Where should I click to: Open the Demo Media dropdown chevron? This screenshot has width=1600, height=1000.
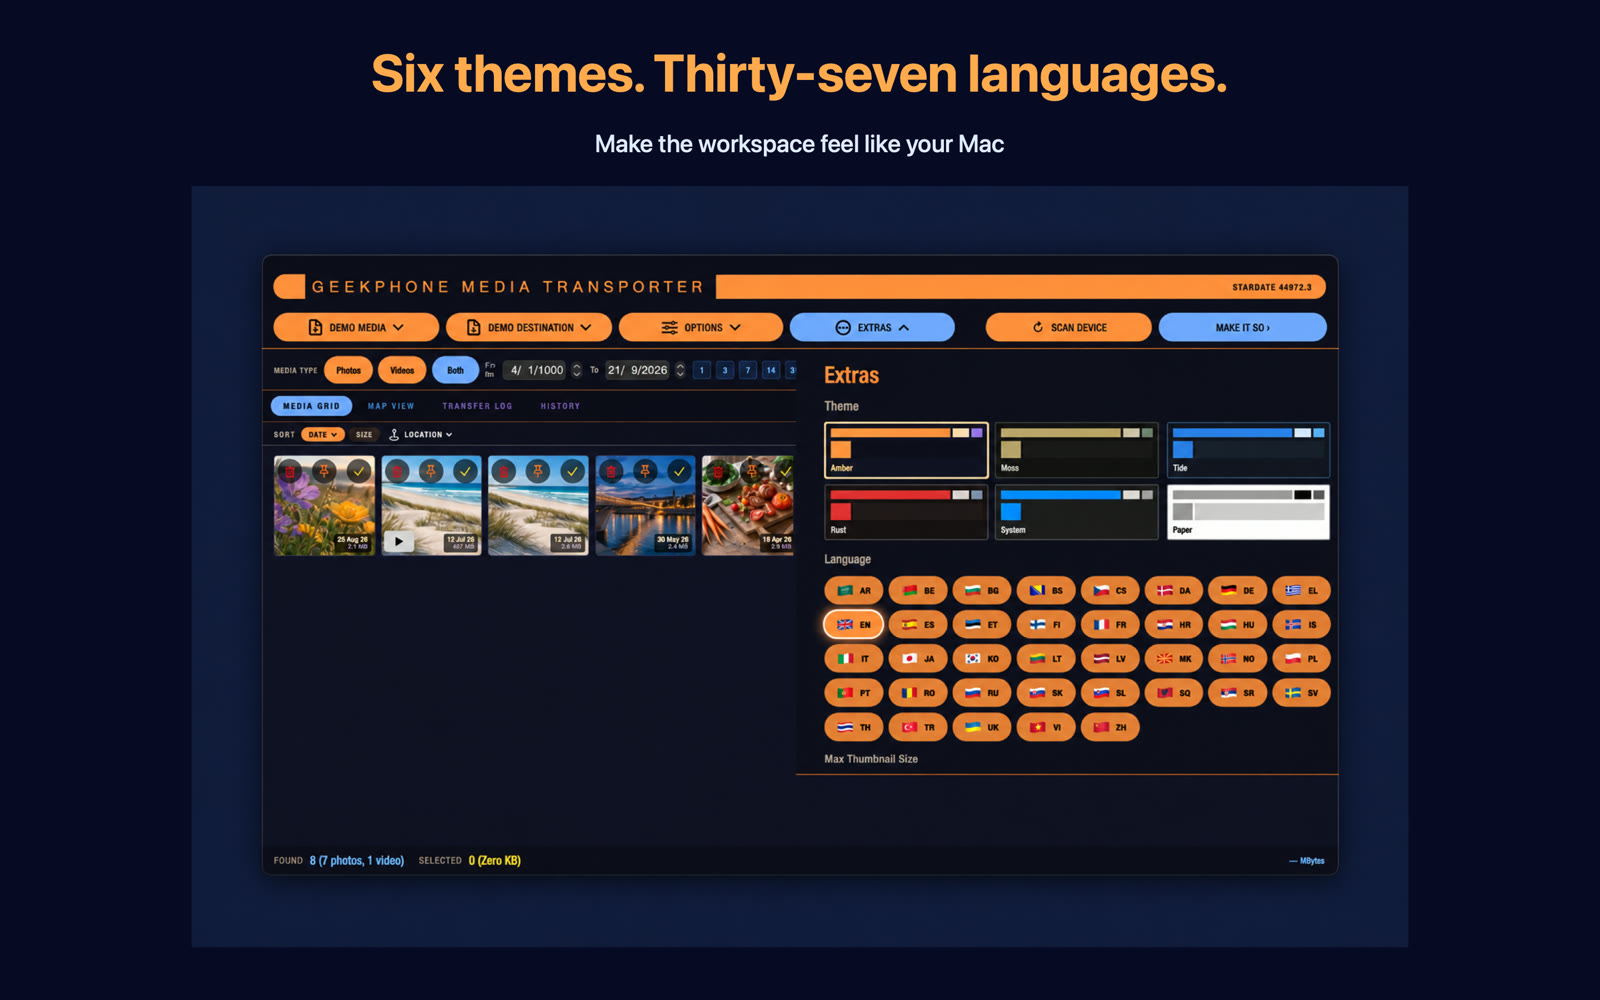click(398, 327)
